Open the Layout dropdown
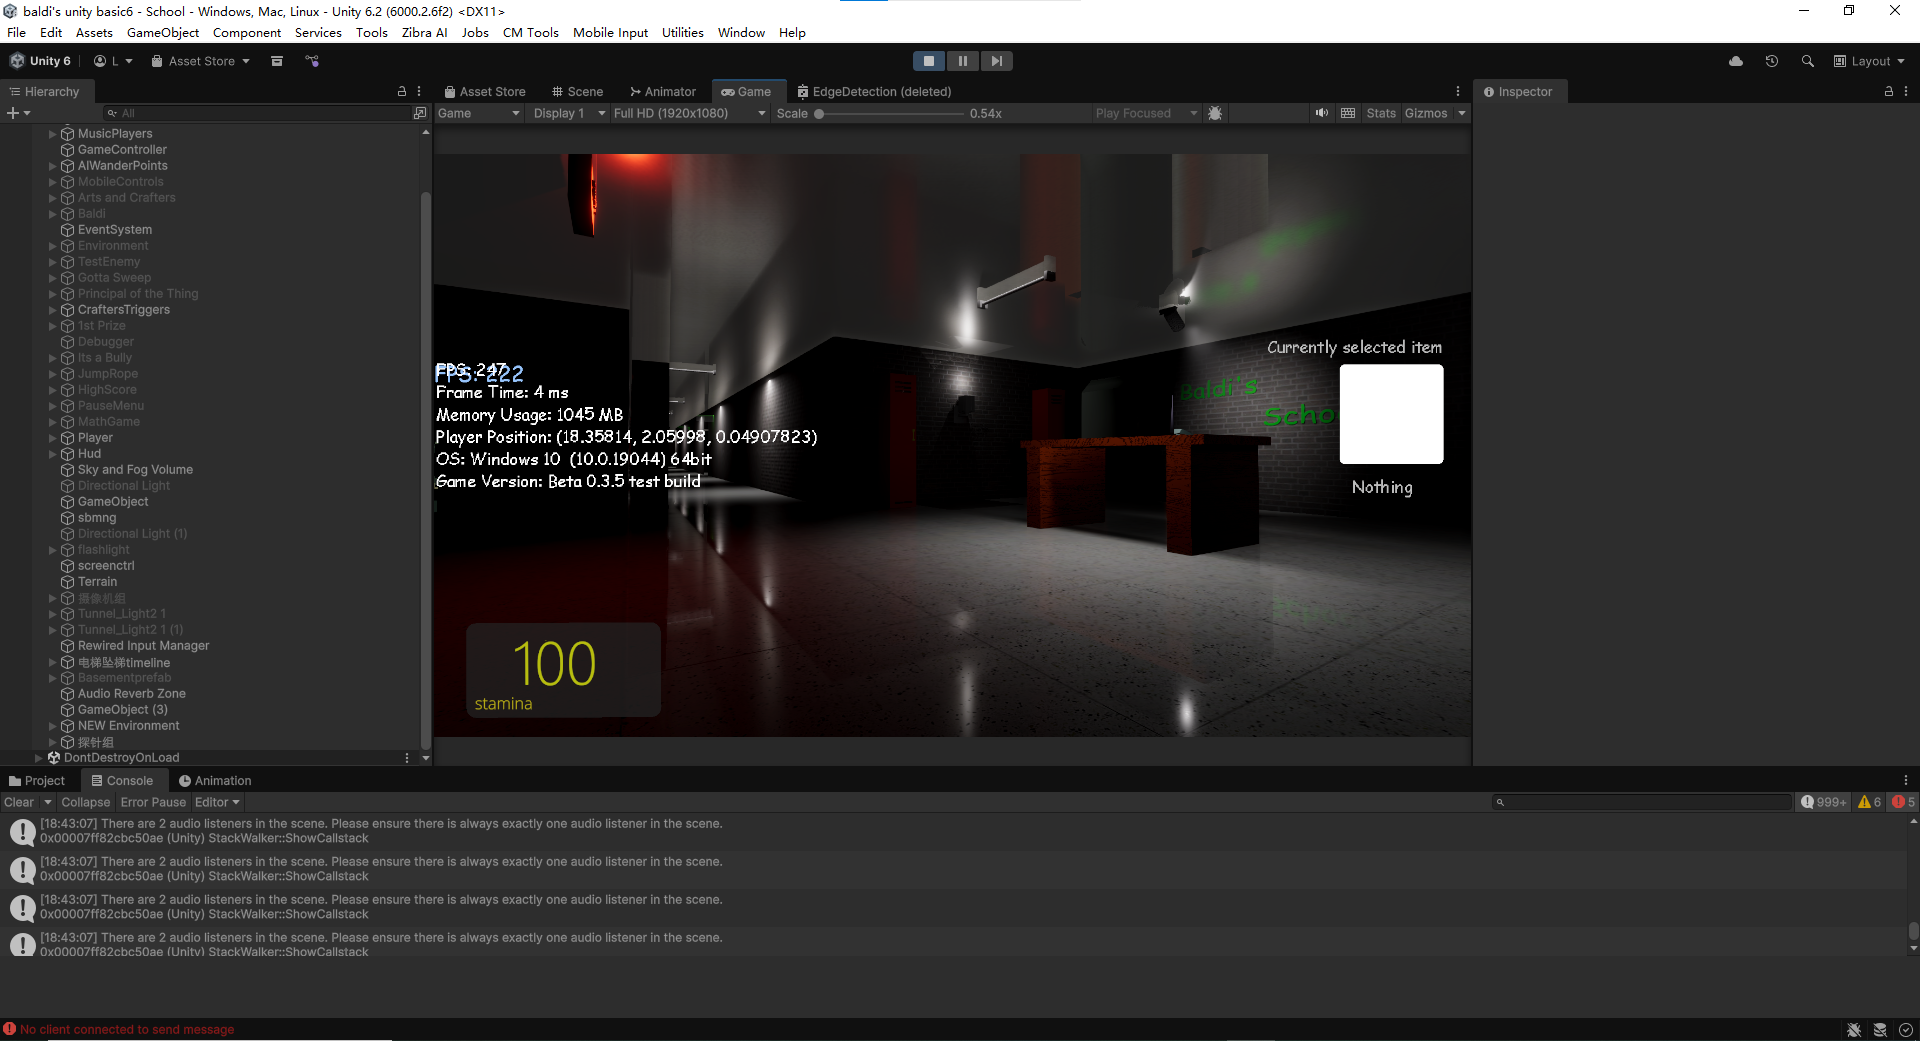The width and height of the screenshot is (1920, 1041). pos(1869,61)
